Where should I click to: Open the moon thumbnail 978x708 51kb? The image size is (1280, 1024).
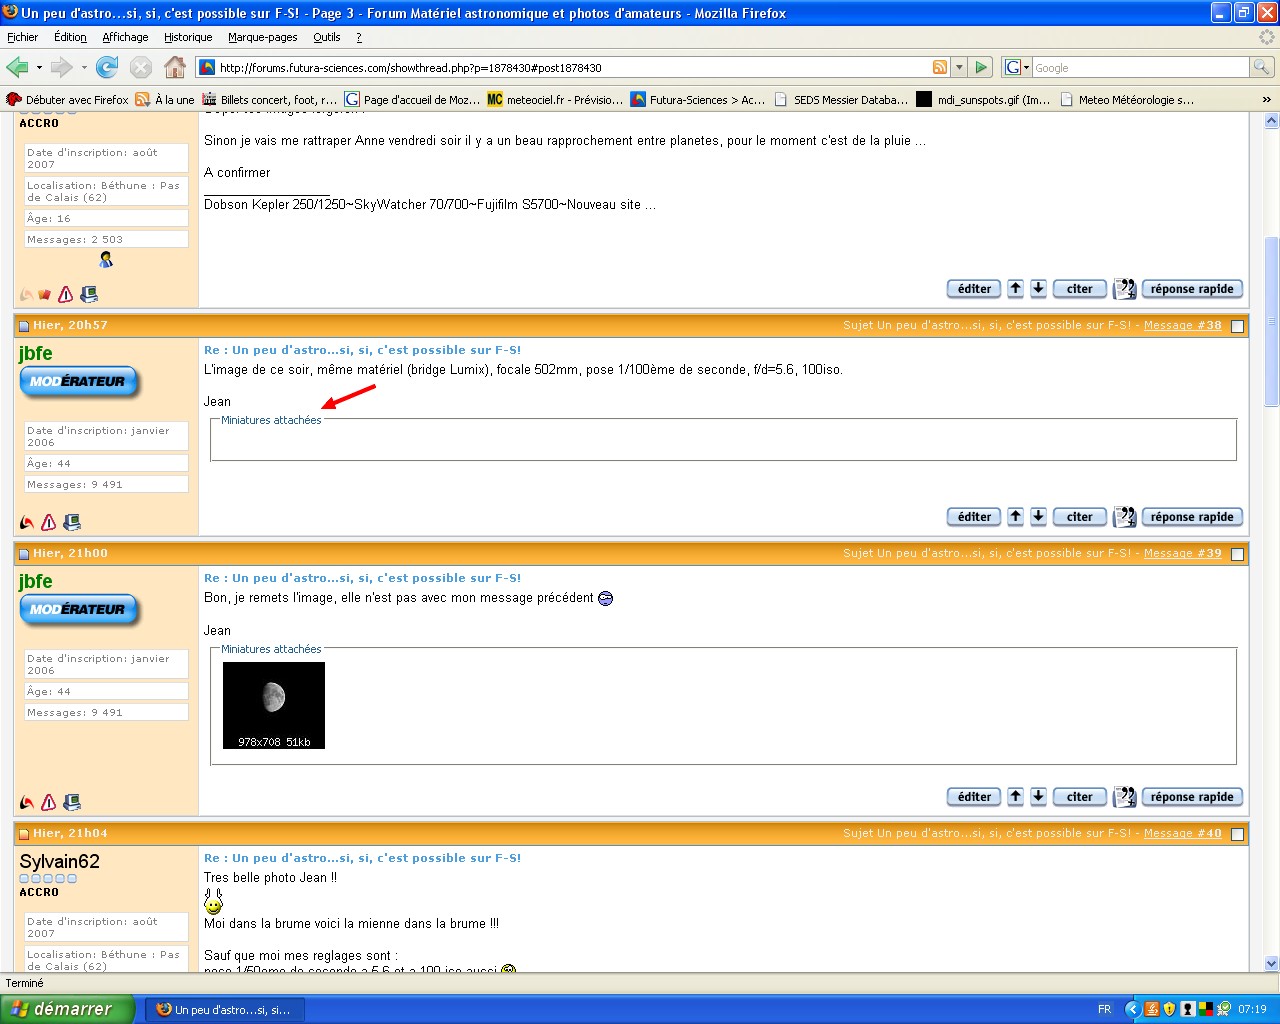tap(274, 705)
